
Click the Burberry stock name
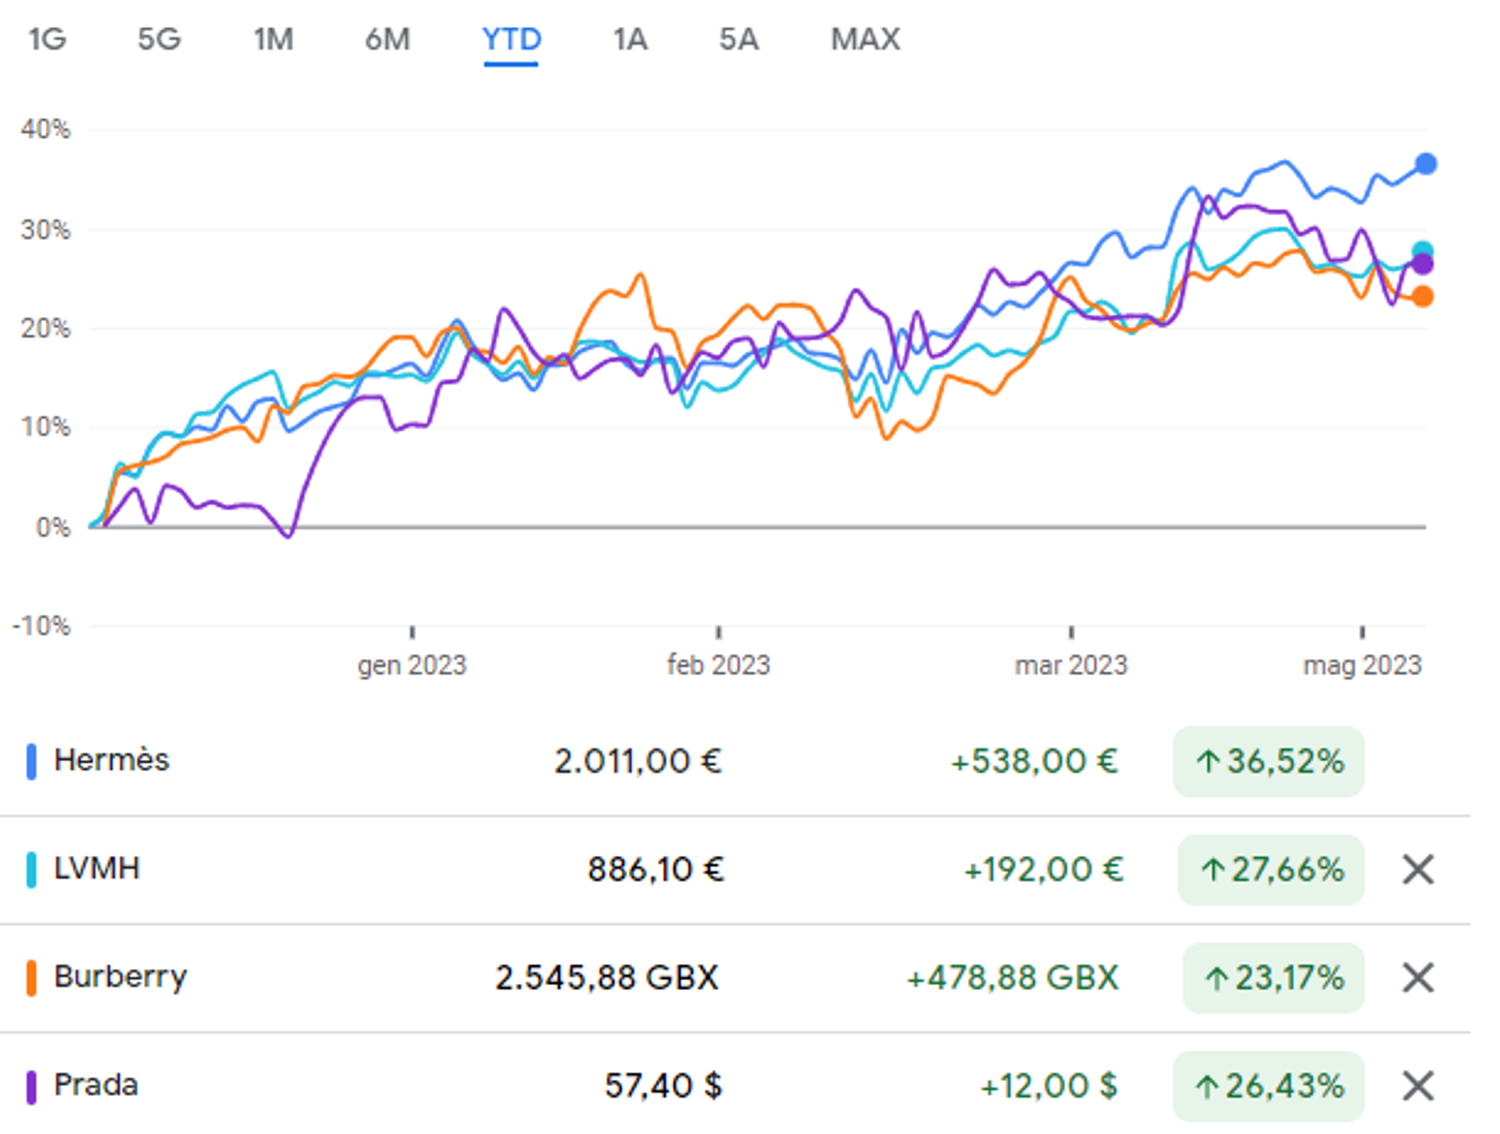(120, 976)
